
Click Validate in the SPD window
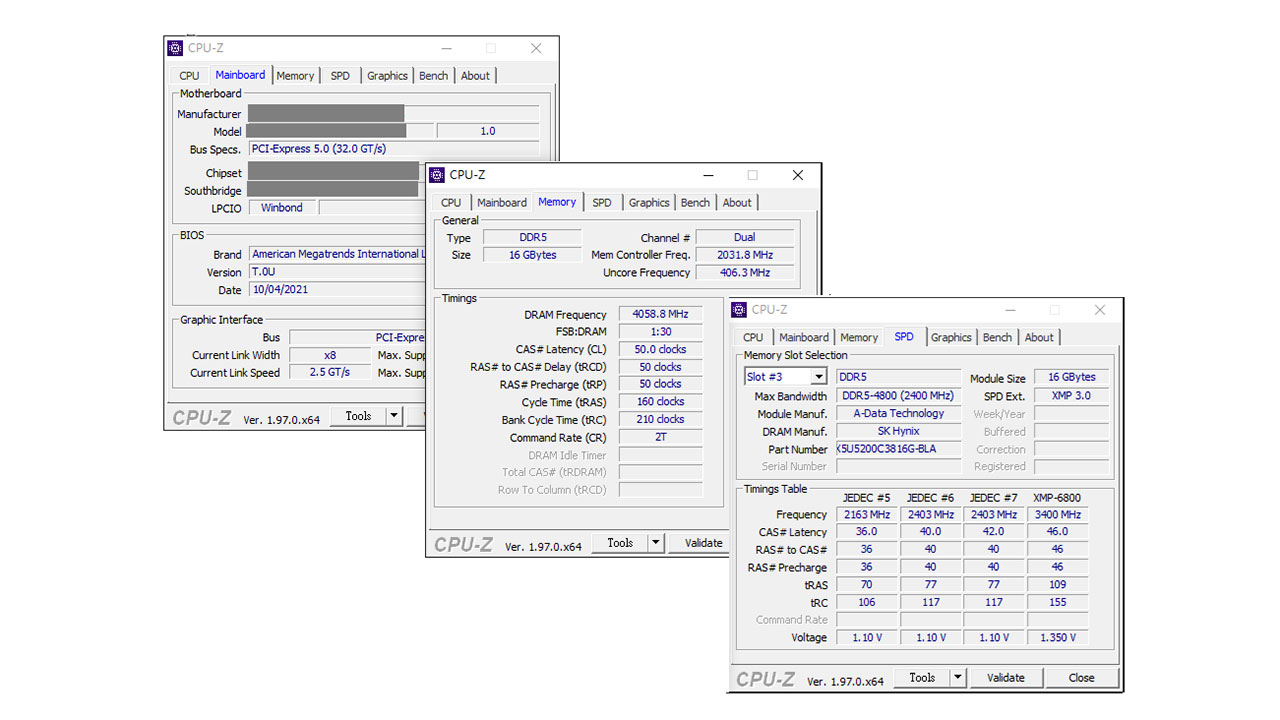click(1006, 678)
